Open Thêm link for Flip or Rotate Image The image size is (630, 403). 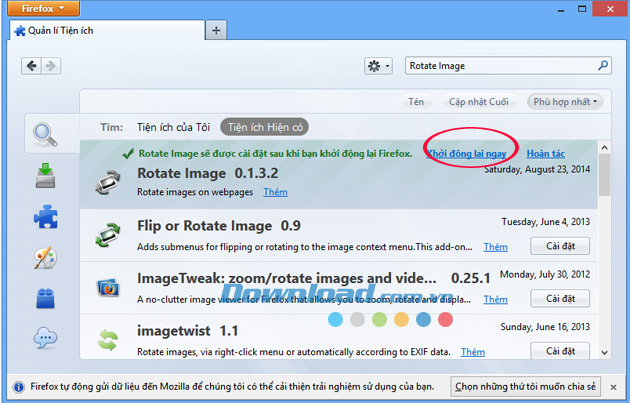coord(495,247)
